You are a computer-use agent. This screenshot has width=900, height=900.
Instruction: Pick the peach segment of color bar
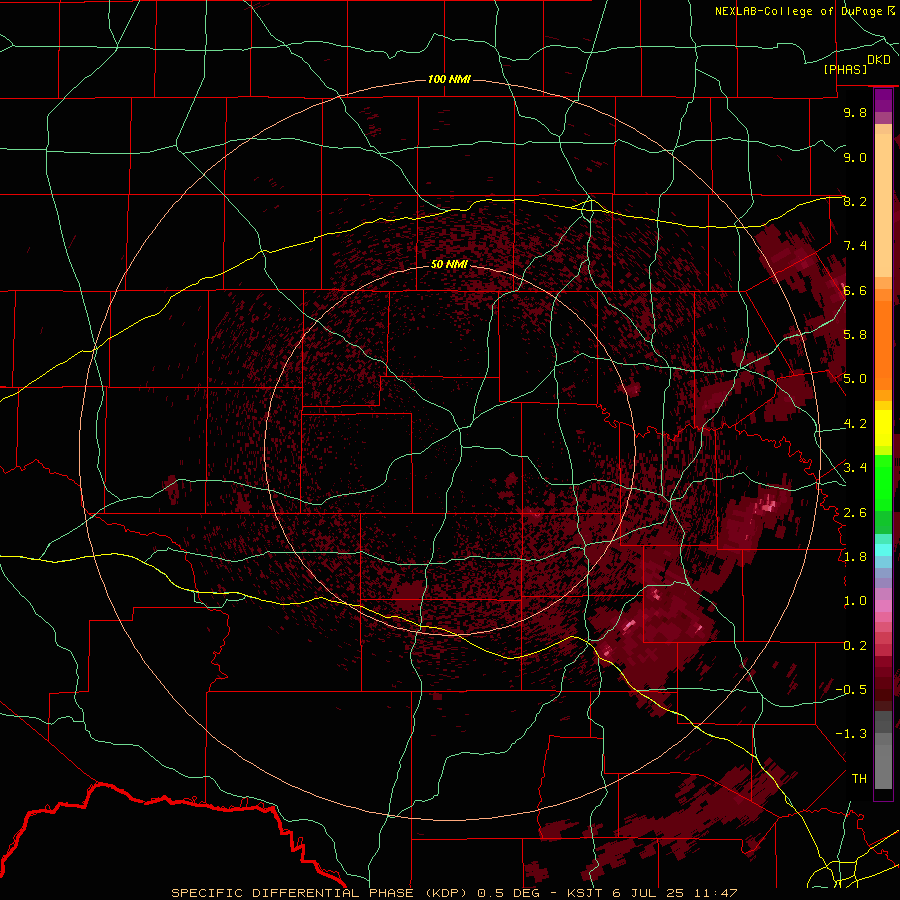point(883,207)
